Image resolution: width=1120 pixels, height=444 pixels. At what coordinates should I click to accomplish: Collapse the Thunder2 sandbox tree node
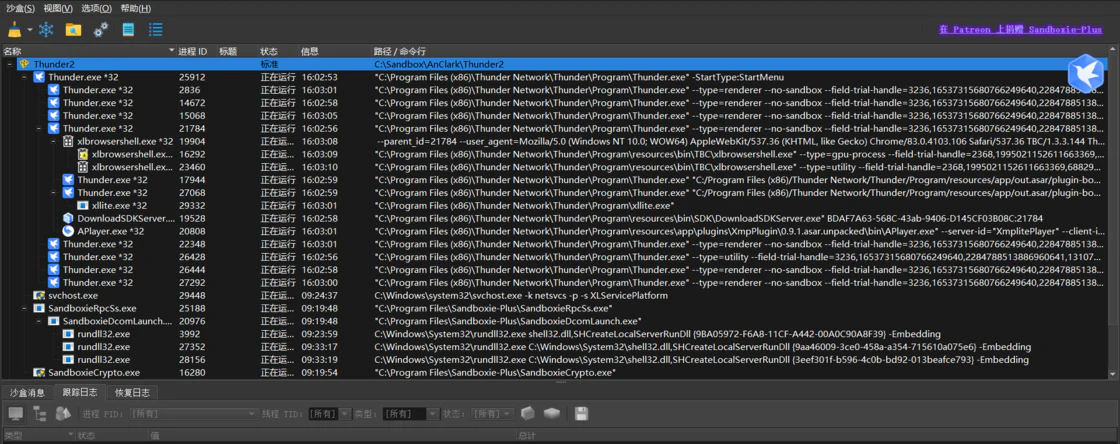point(9,64)
